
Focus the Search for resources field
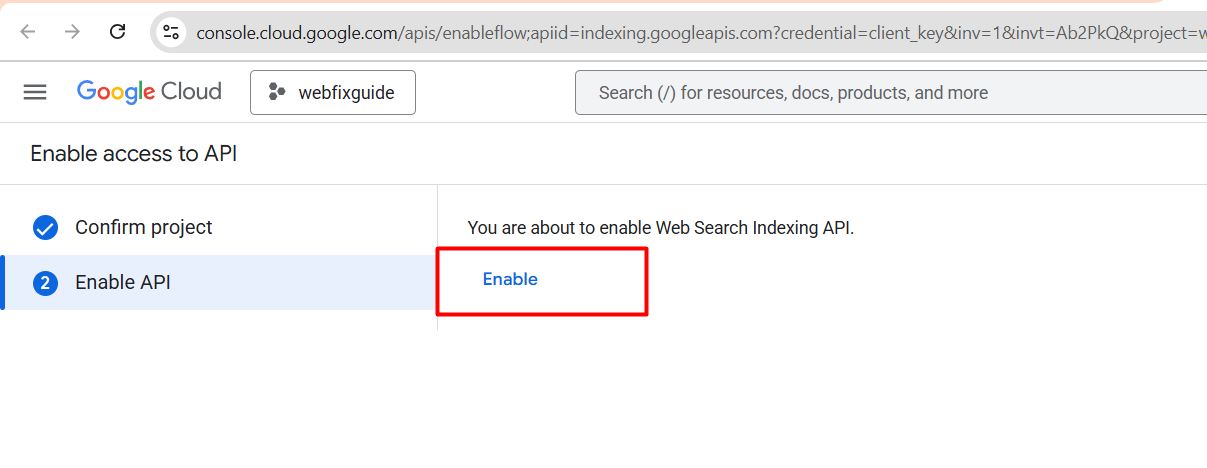coord(890,93)
